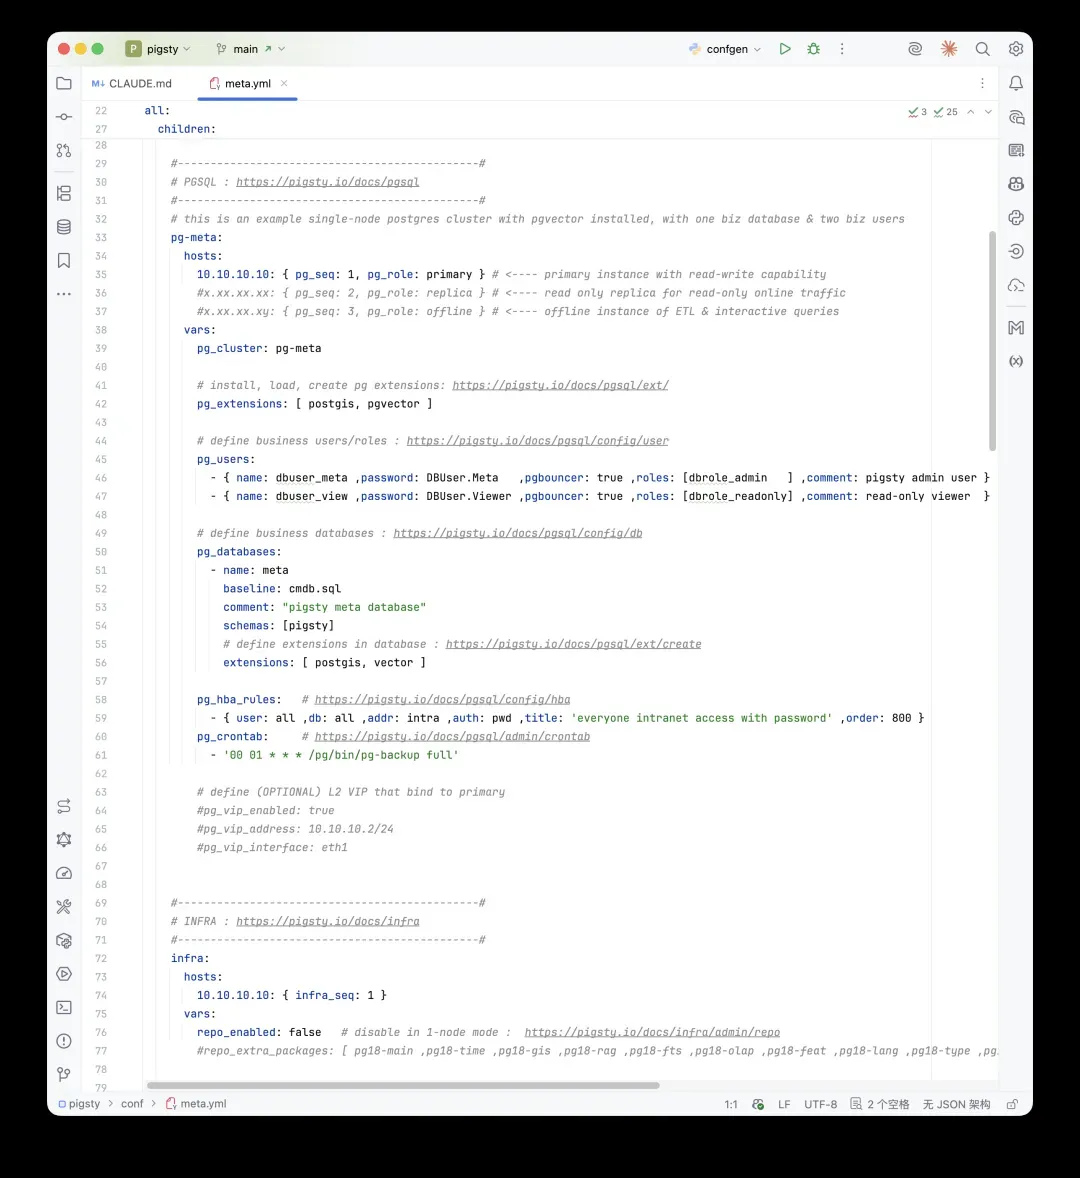Image resolution: width=1080 pixels, height=1178 pixels.
Task: Jump to next highlighted problem arrow
Action: click(x=988, y=112)
